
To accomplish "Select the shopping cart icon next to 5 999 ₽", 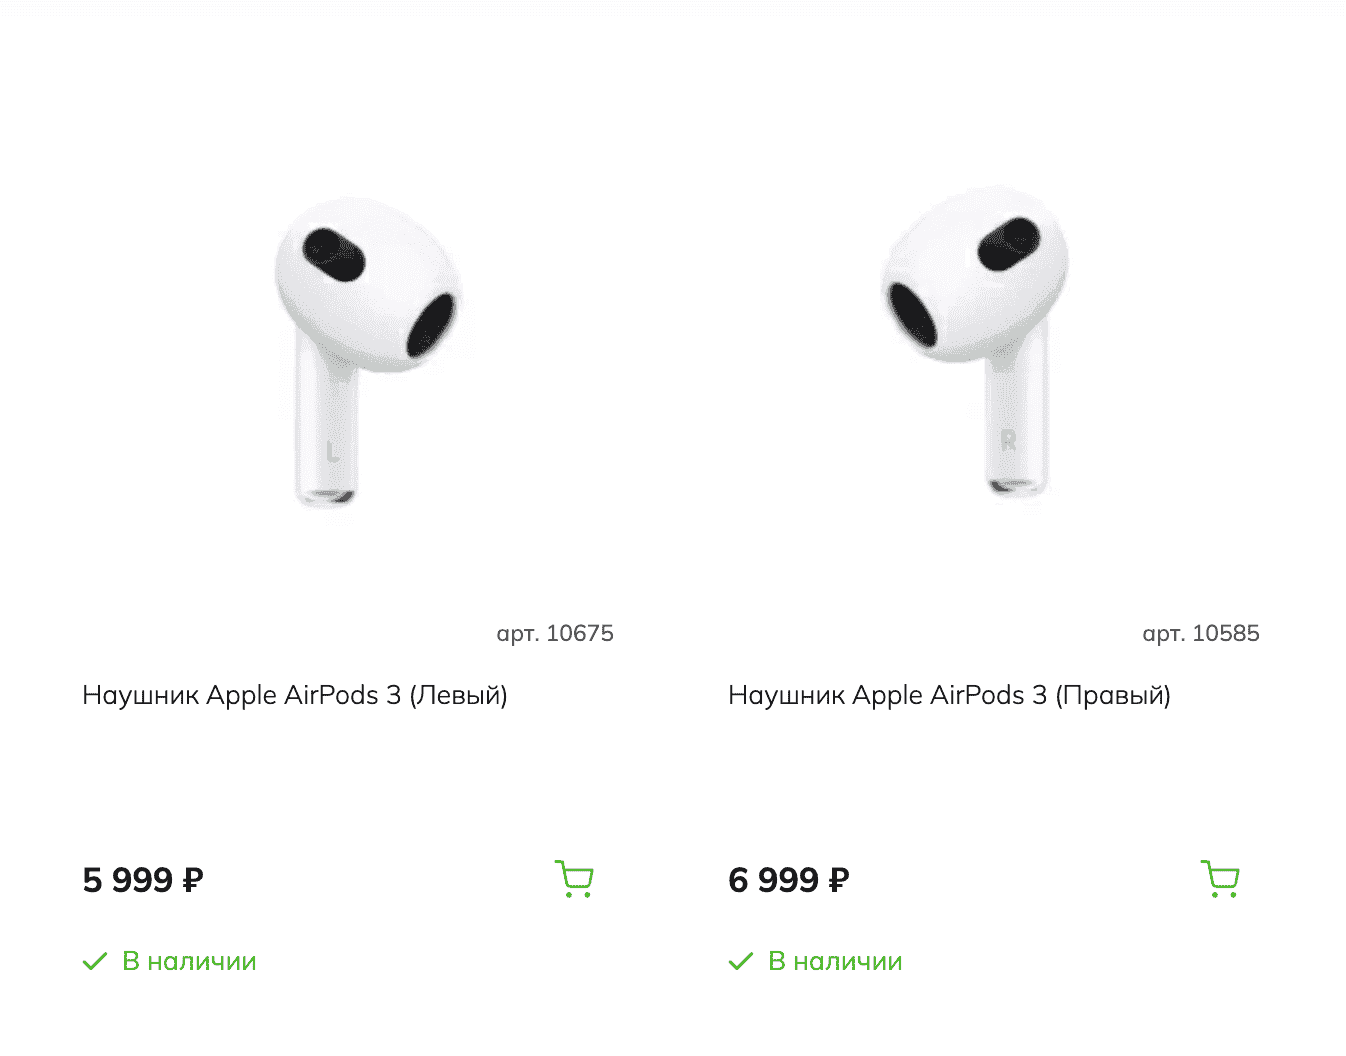I will point(573,879).
